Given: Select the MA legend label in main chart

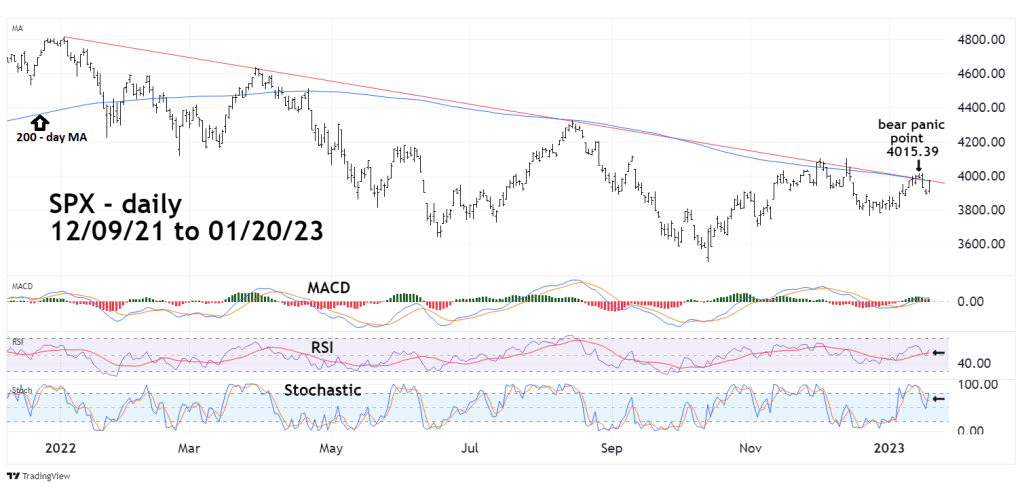Looking at the screenshot, I should coord(17,29).
